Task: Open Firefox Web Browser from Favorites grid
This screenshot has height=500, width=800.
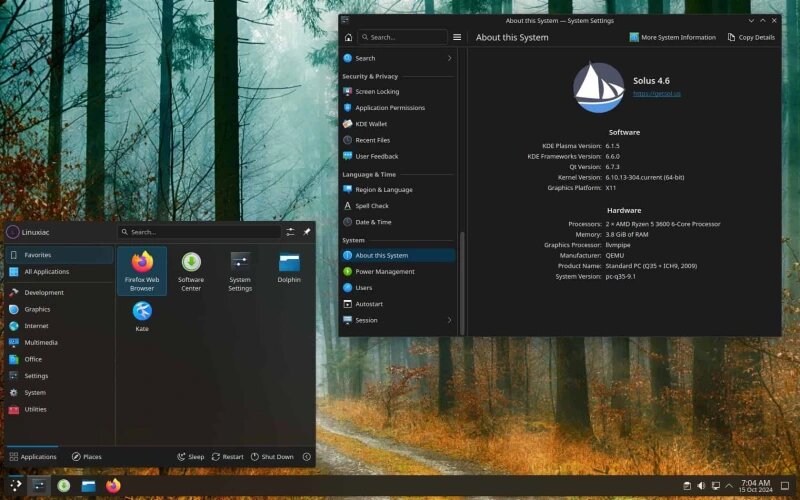Action: click(142, 271)
